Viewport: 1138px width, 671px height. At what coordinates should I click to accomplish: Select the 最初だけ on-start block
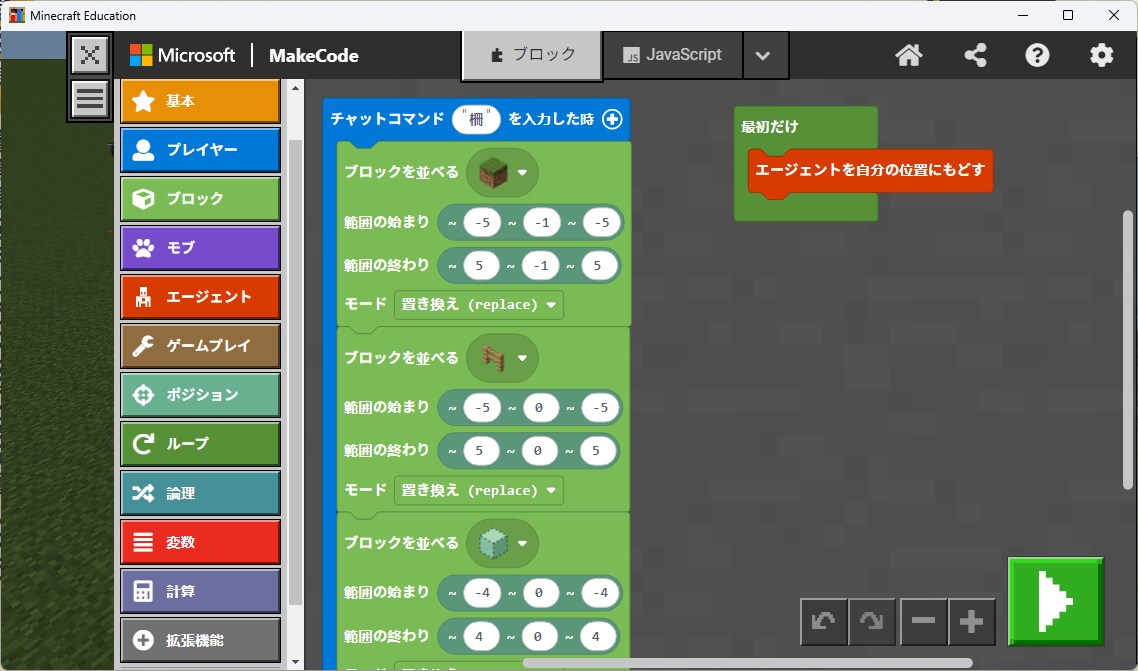pos(770,127)
